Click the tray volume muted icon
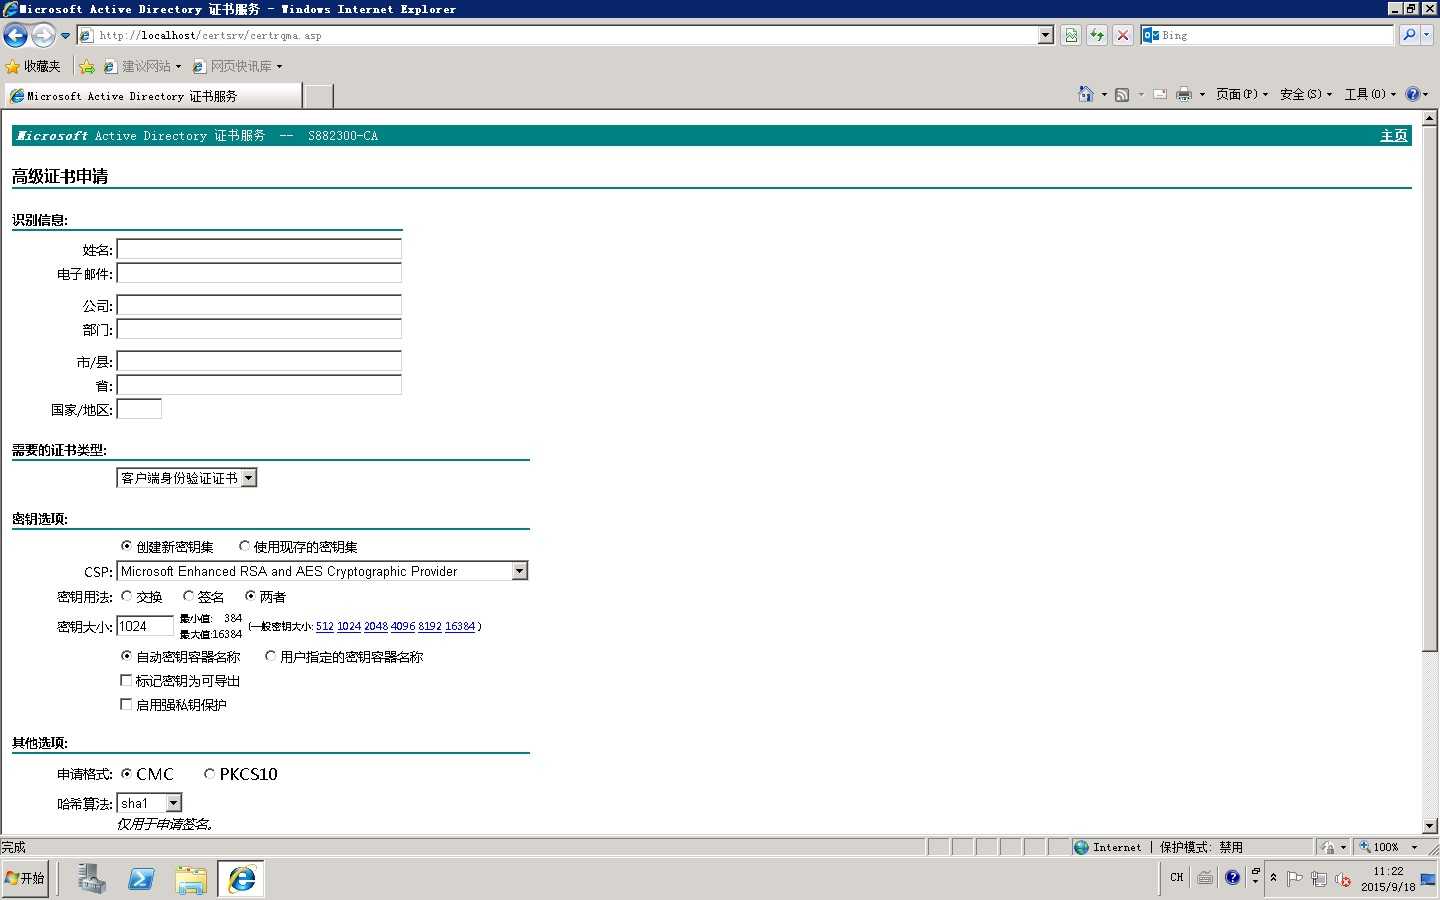This screenshot has height=900, width=1440. pos(1343,879)
